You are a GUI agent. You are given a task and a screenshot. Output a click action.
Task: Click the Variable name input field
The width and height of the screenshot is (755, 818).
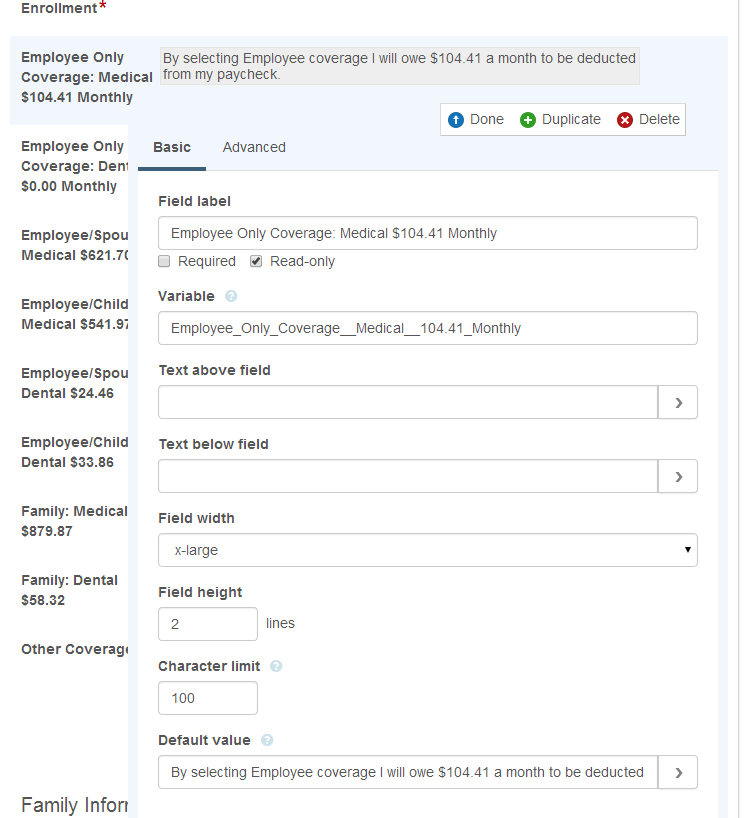427,328
